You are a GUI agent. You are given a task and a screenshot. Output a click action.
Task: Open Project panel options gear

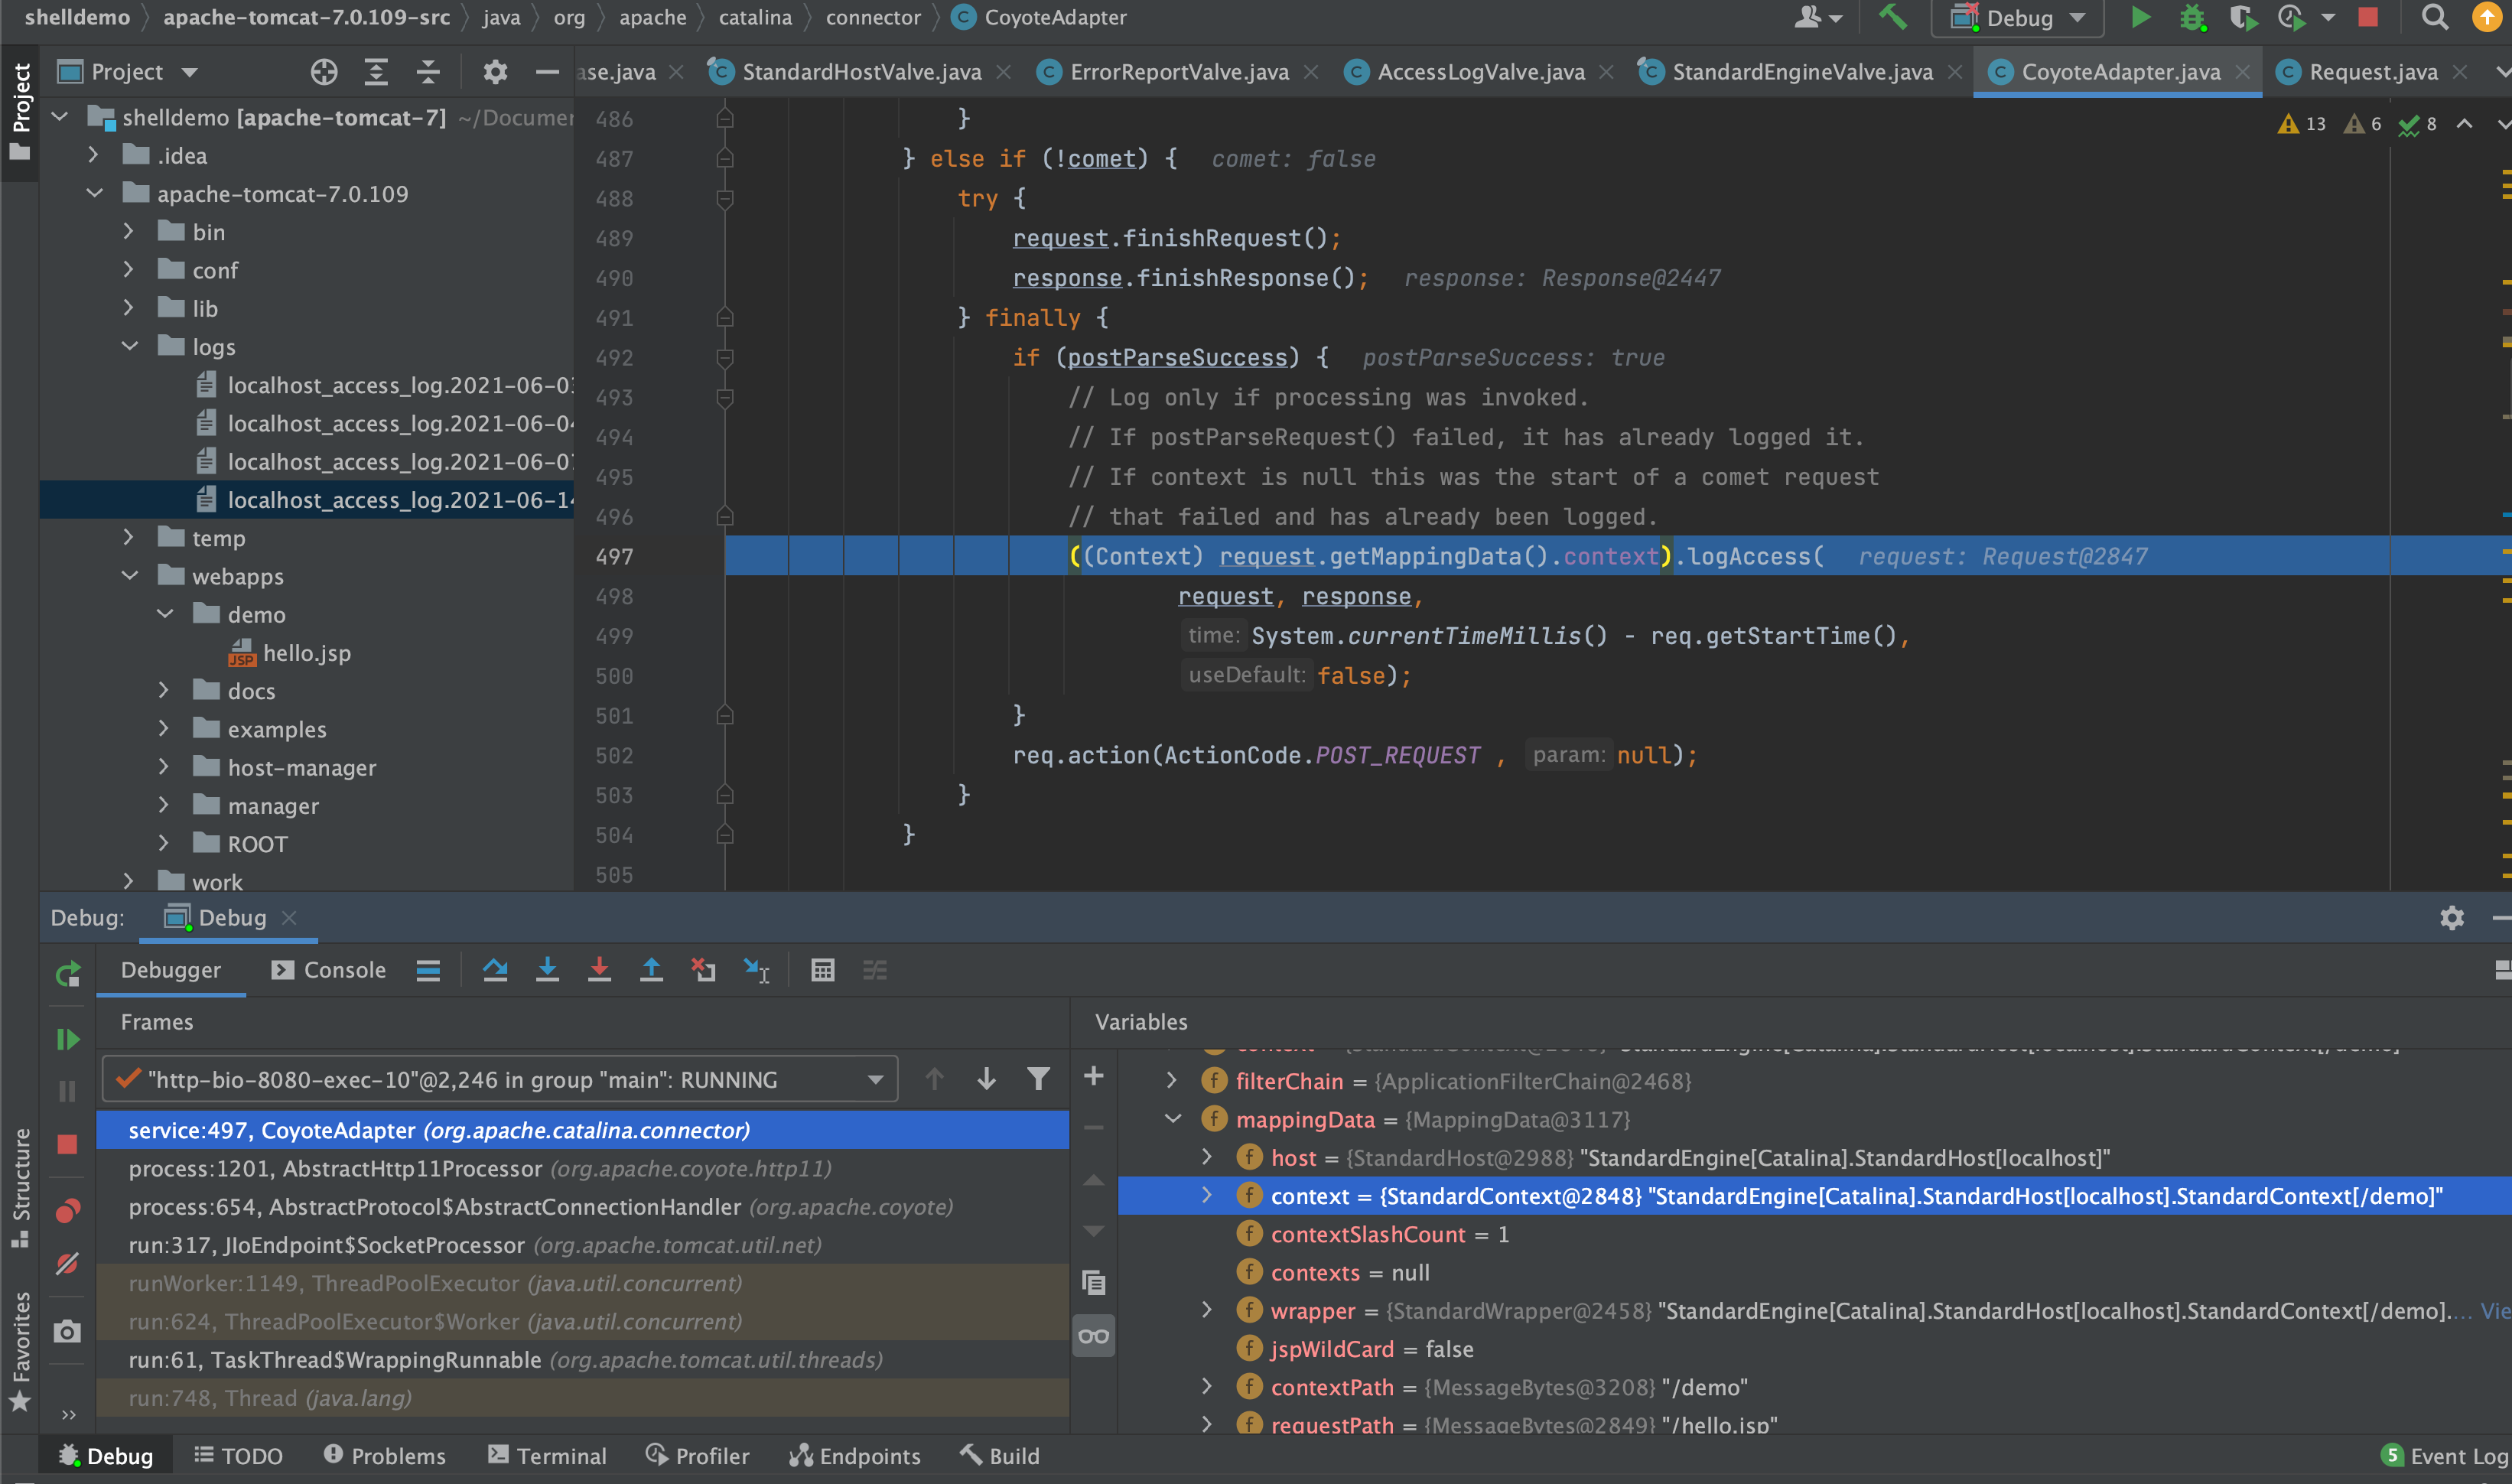pos(495,72)
